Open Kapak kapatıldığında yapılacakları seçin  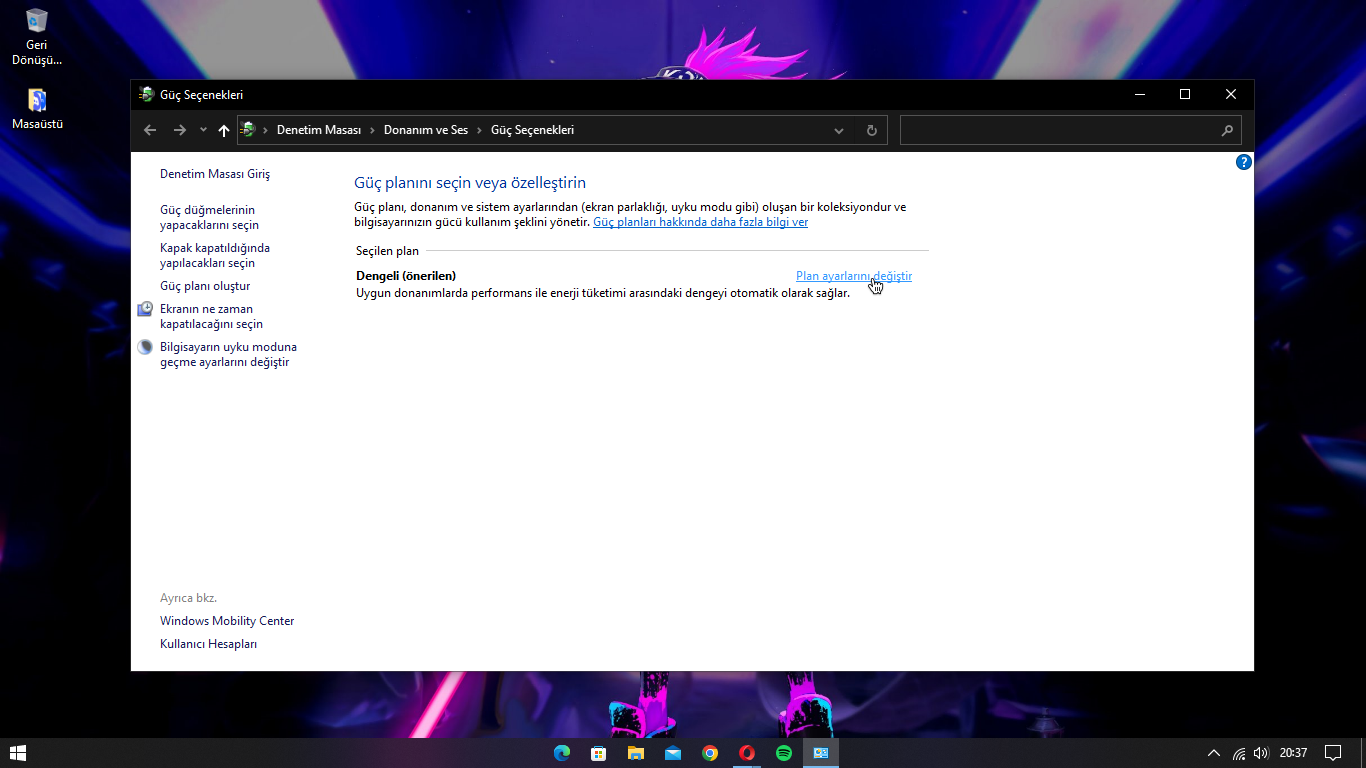click(x=215, y=256)
